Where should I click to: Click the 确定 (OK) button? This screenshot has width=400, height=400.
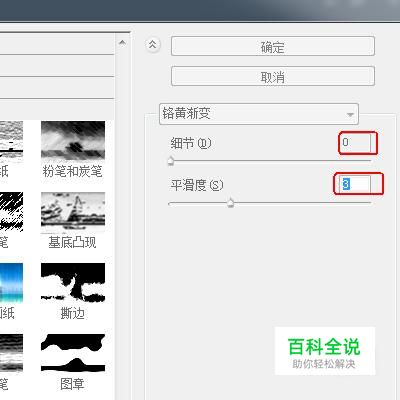(x=273, y=46)
